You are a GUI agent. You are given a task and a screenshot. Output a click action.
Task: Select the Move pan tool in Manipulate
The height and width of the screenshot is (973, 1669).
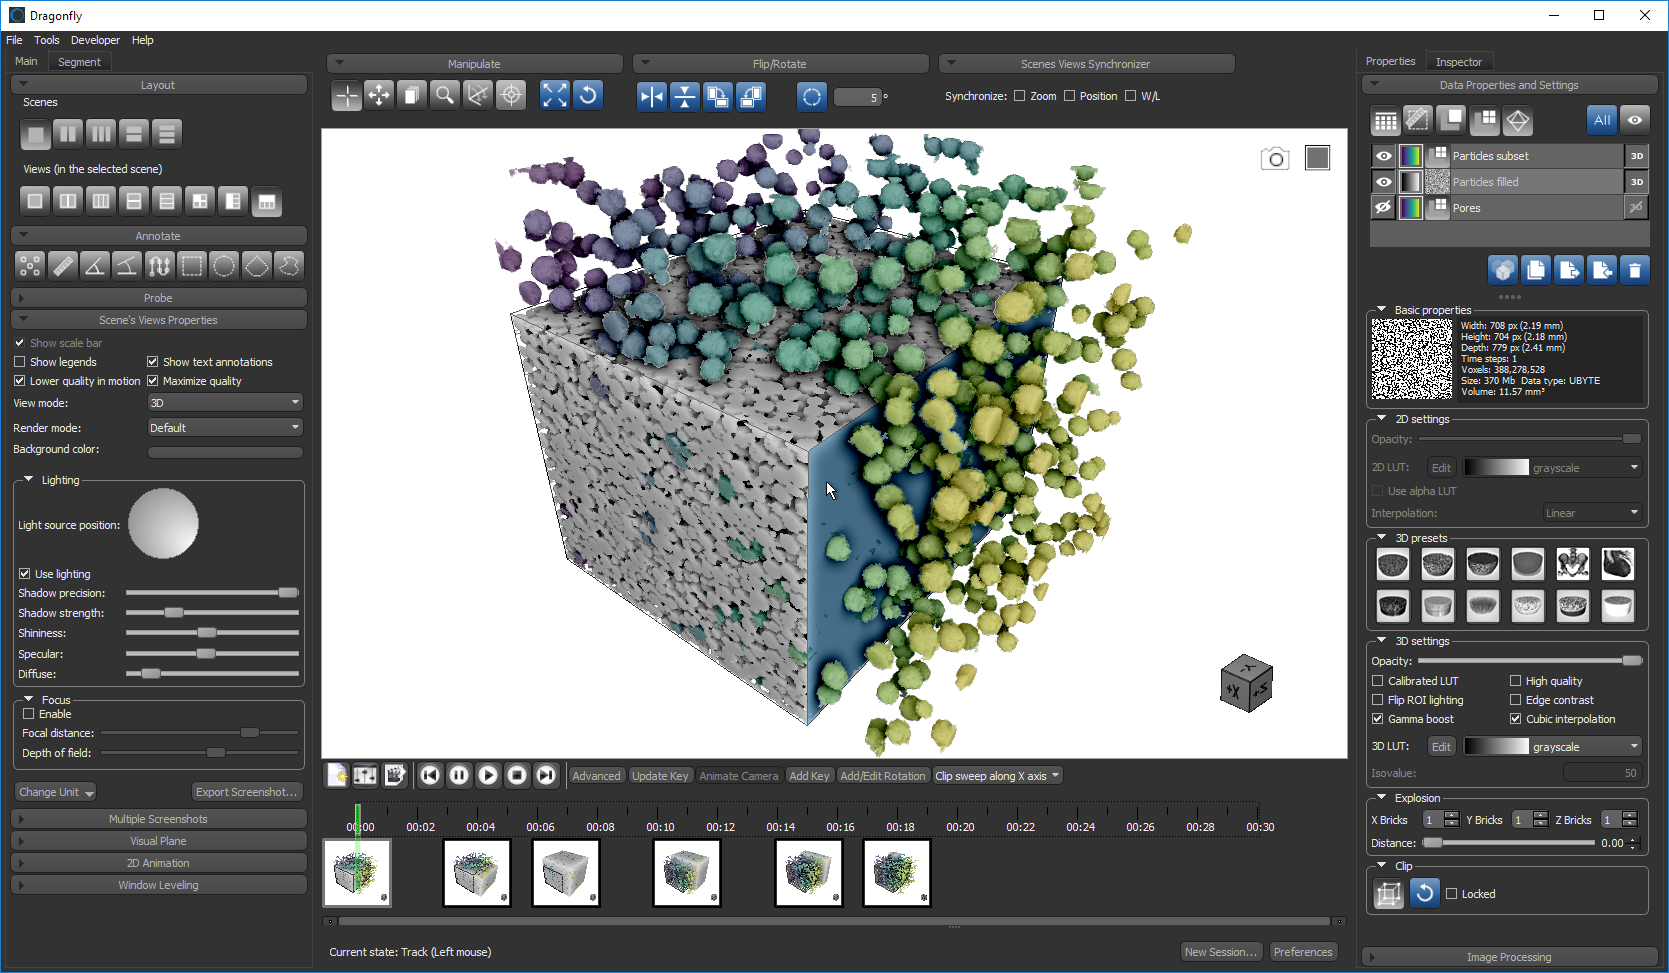(379, 95)
